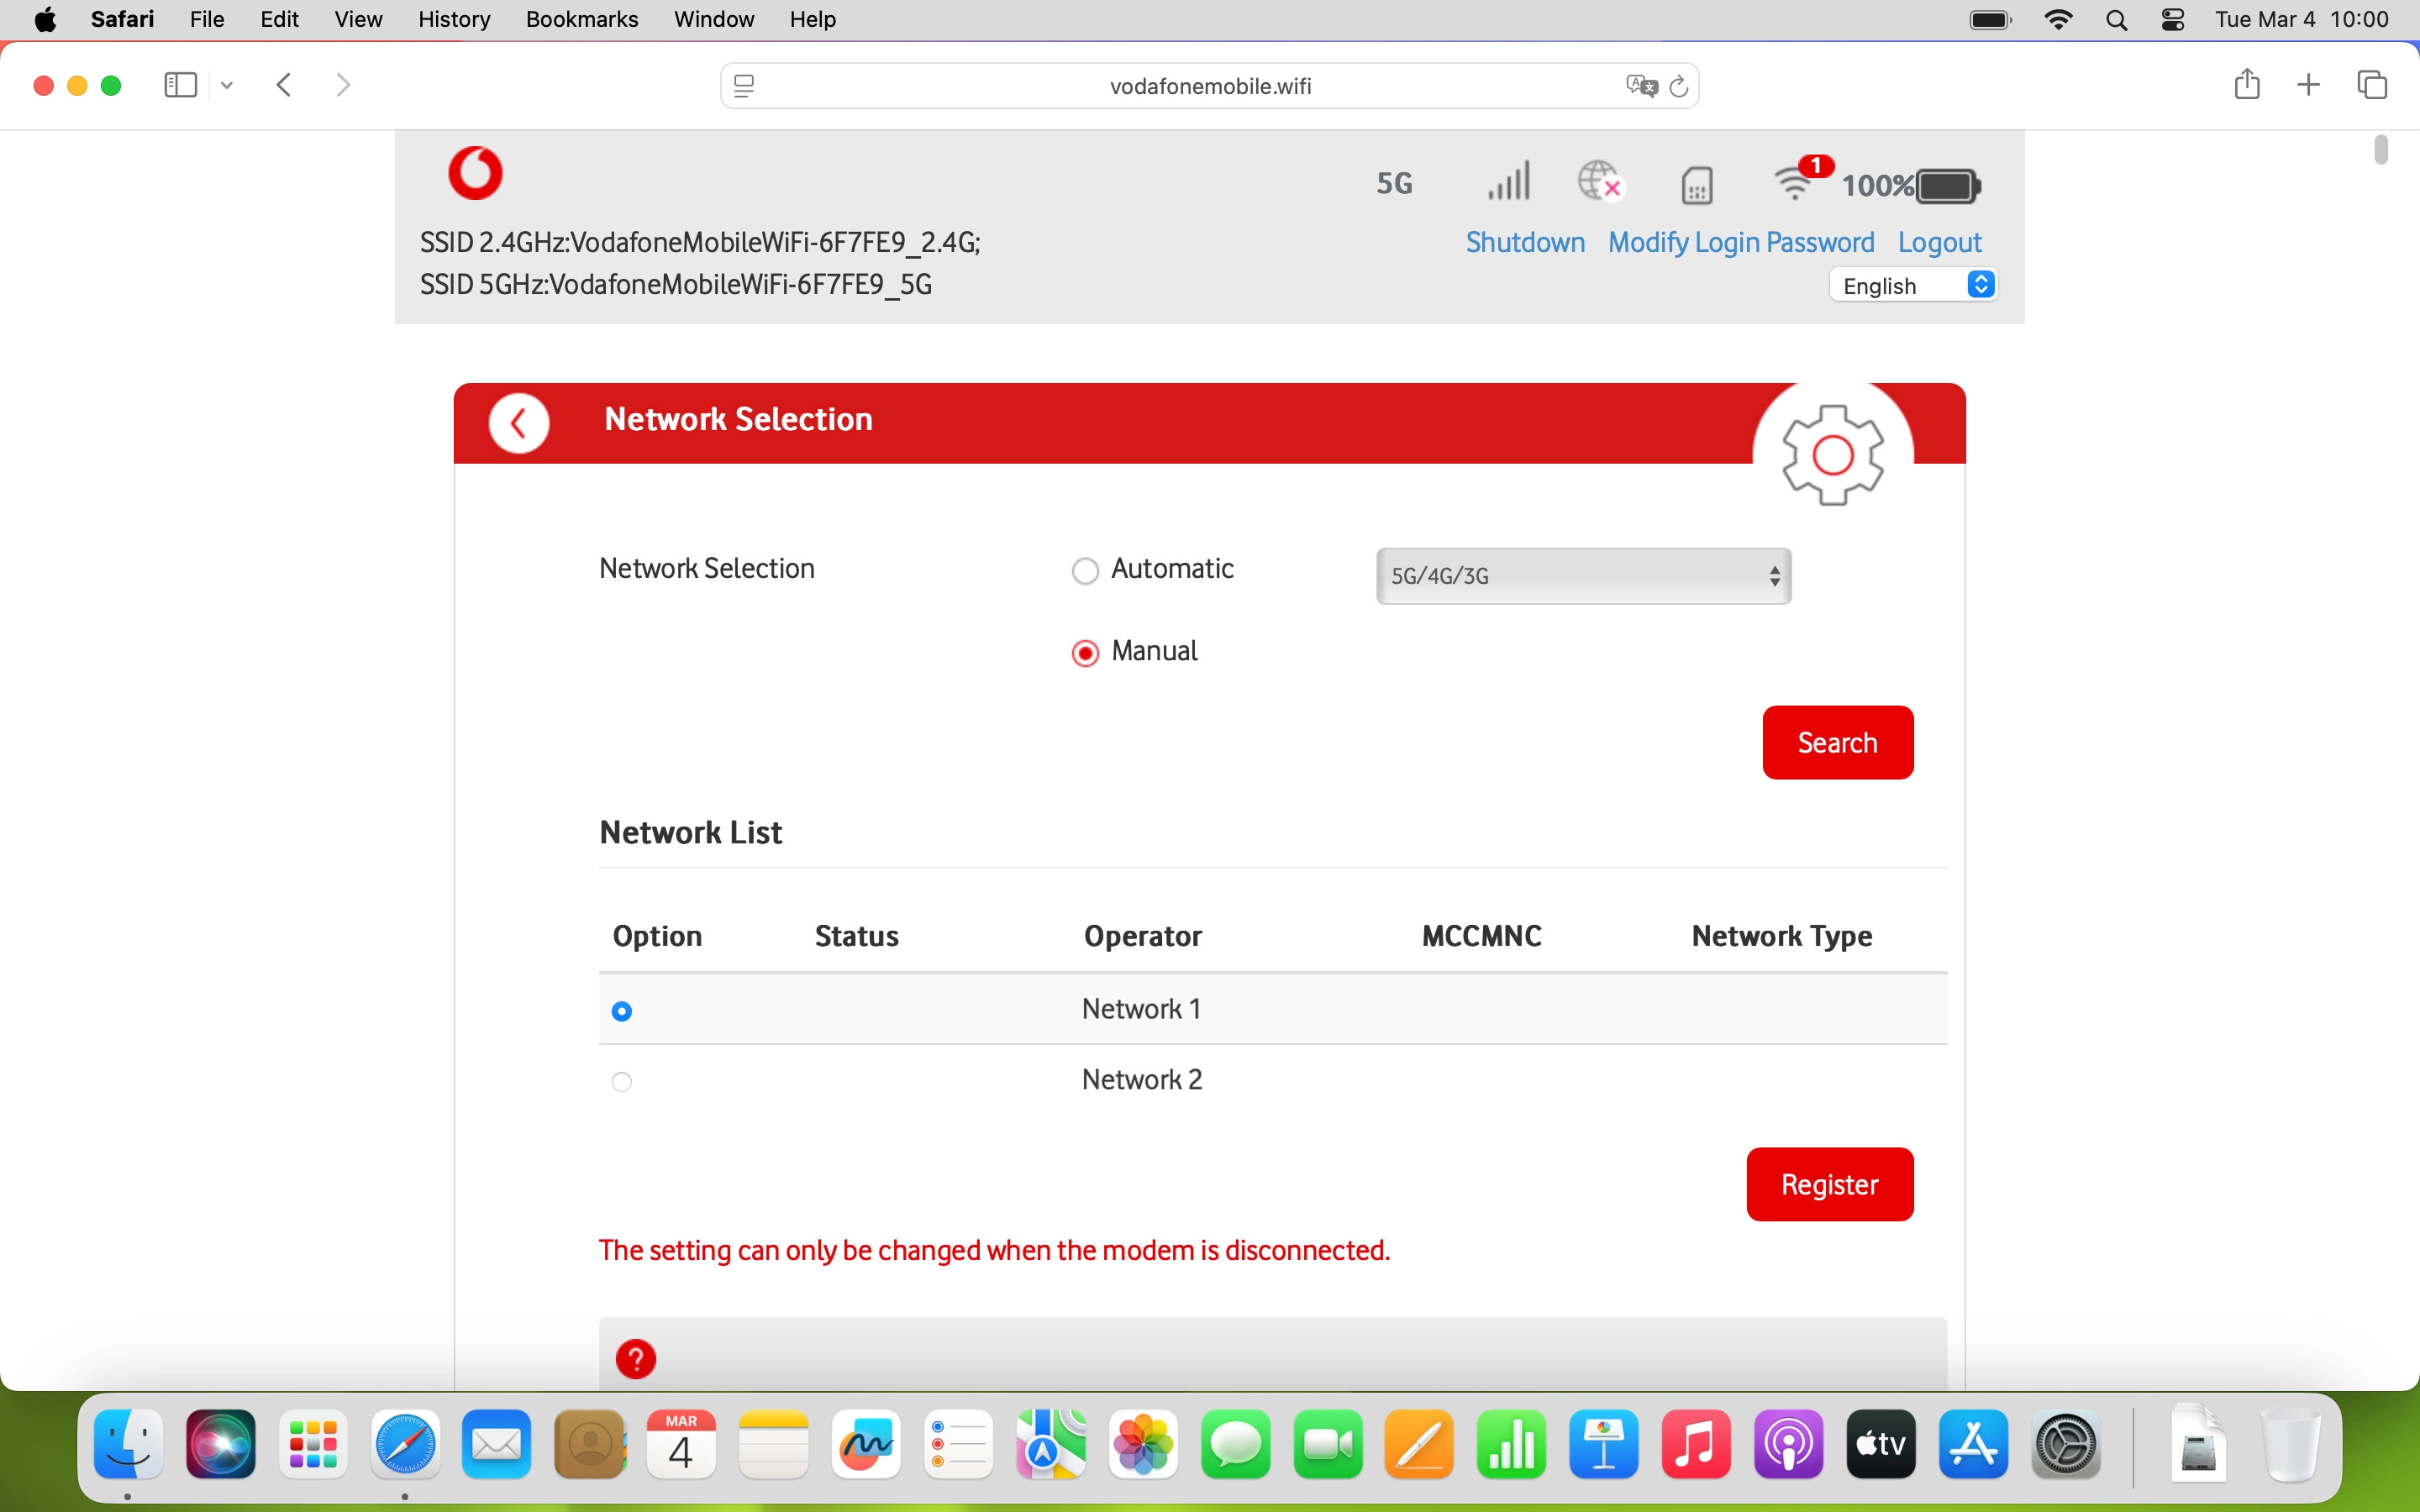Click the disconnected internet globe icon
Screen dimensions: 2420x1512
point(1599,182)
